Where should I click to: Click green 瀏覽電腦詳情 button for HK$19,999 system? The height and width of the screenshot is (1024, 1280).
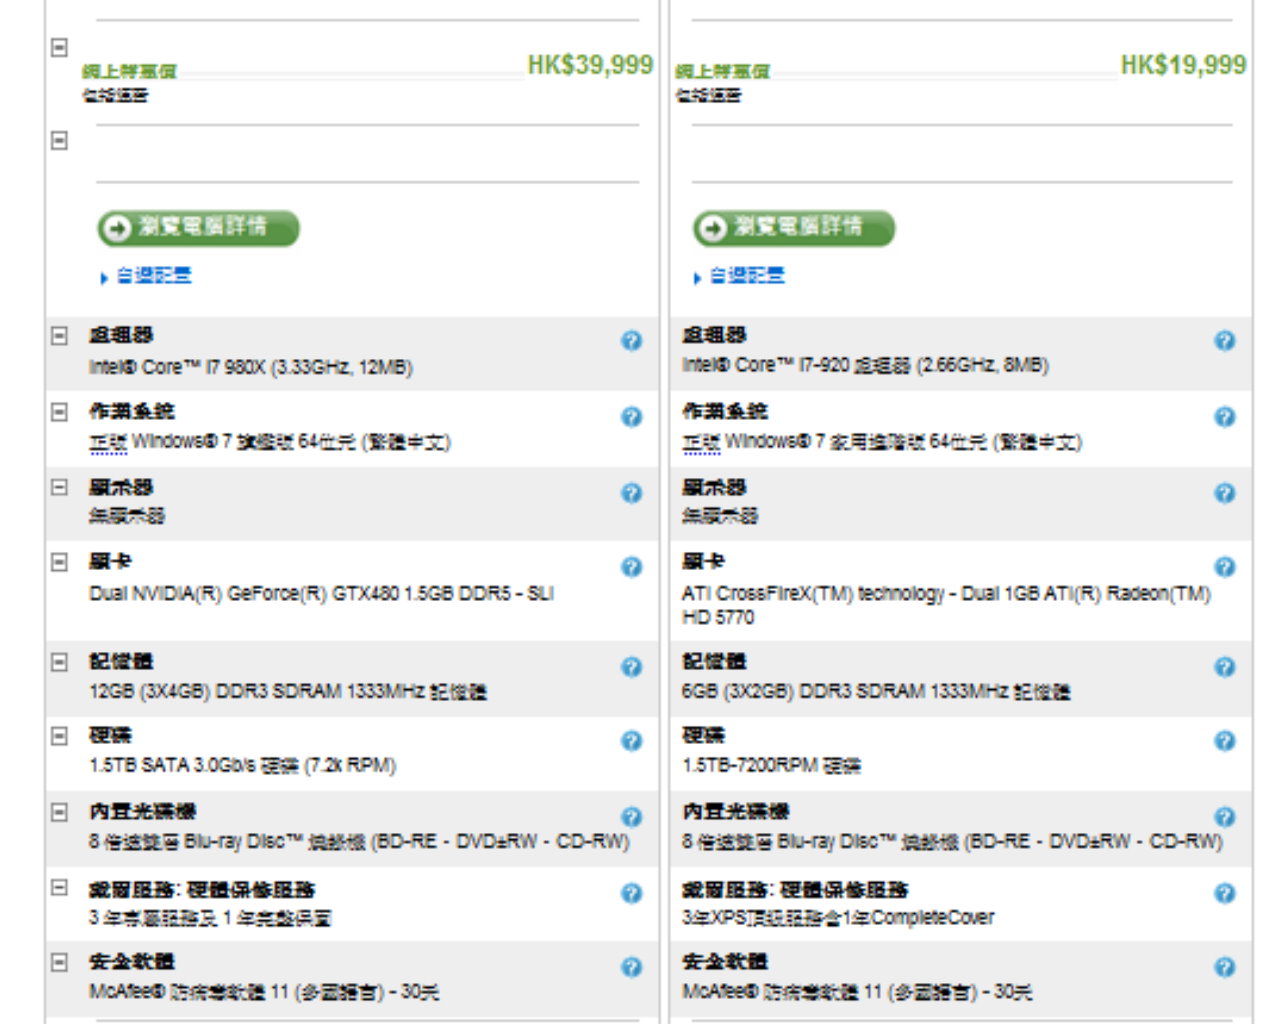click(x=794, y=228)
